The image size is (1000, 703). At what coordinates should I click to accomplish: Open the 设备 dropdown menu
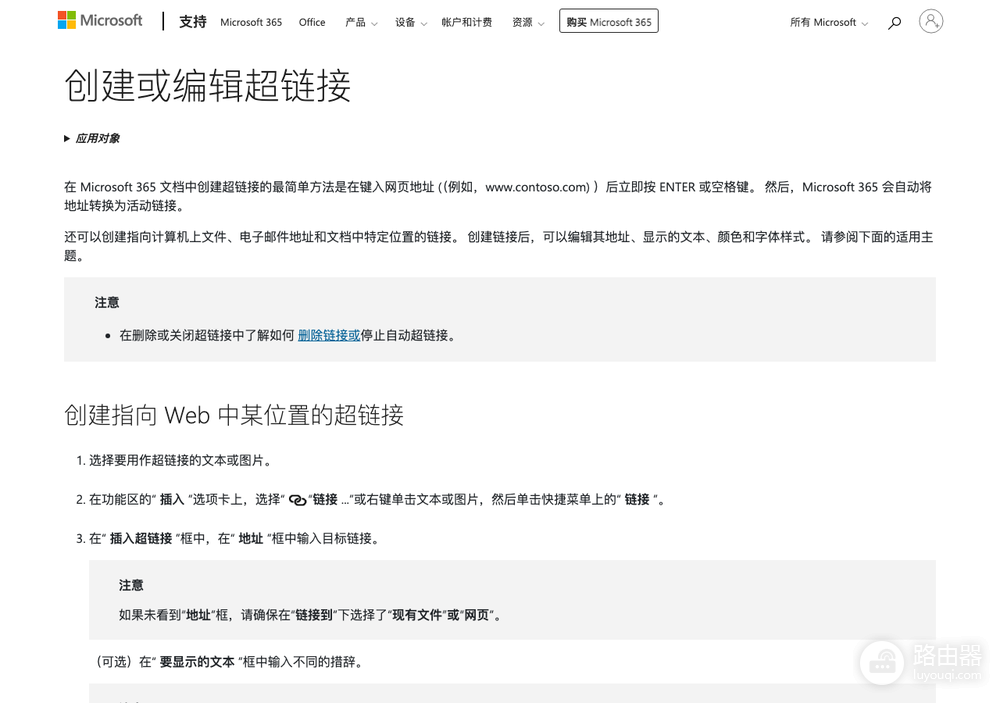point(411,22)
